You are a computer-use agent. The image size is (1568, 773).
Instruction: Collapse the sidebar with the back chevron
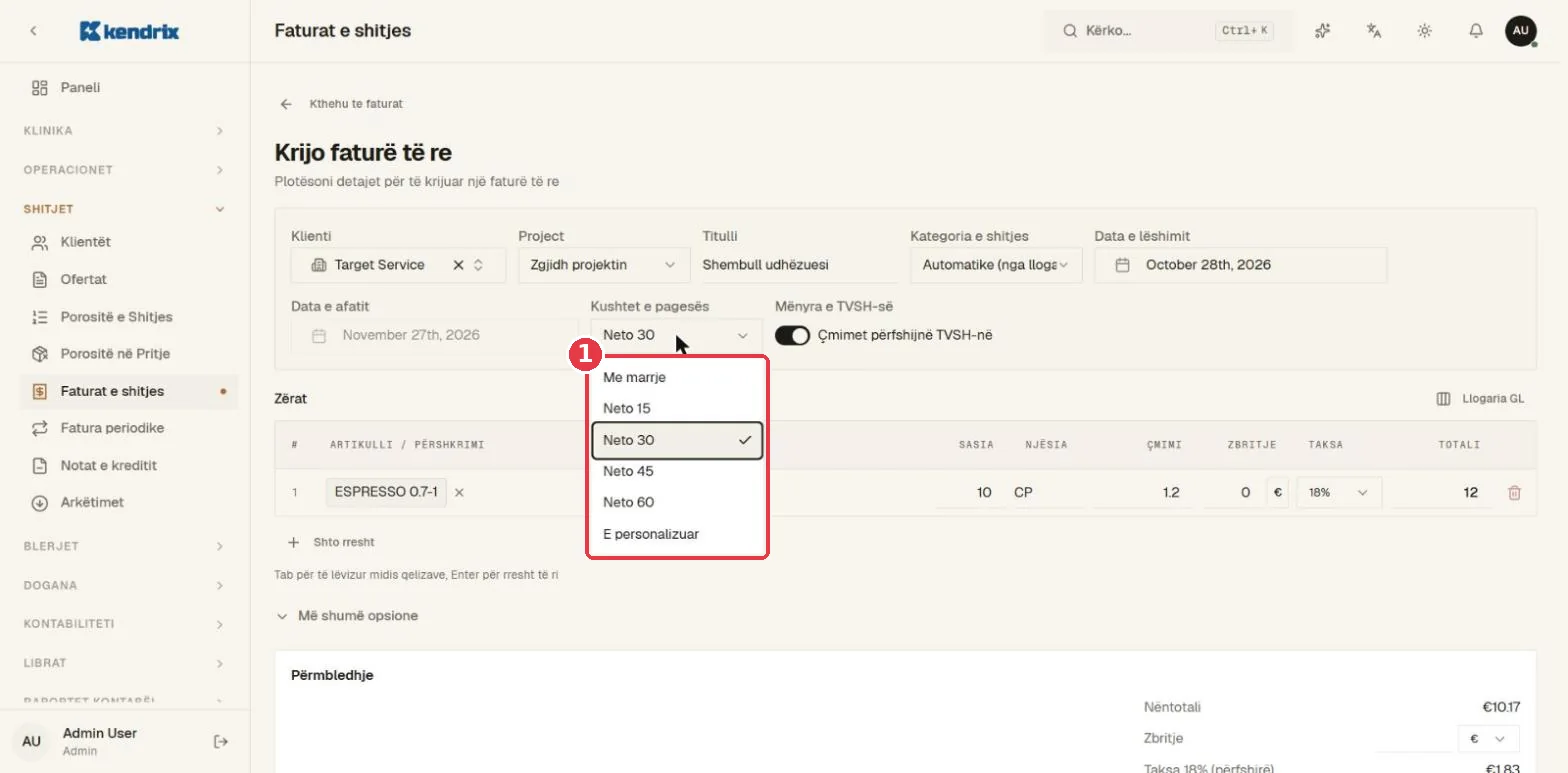[33, 31]
